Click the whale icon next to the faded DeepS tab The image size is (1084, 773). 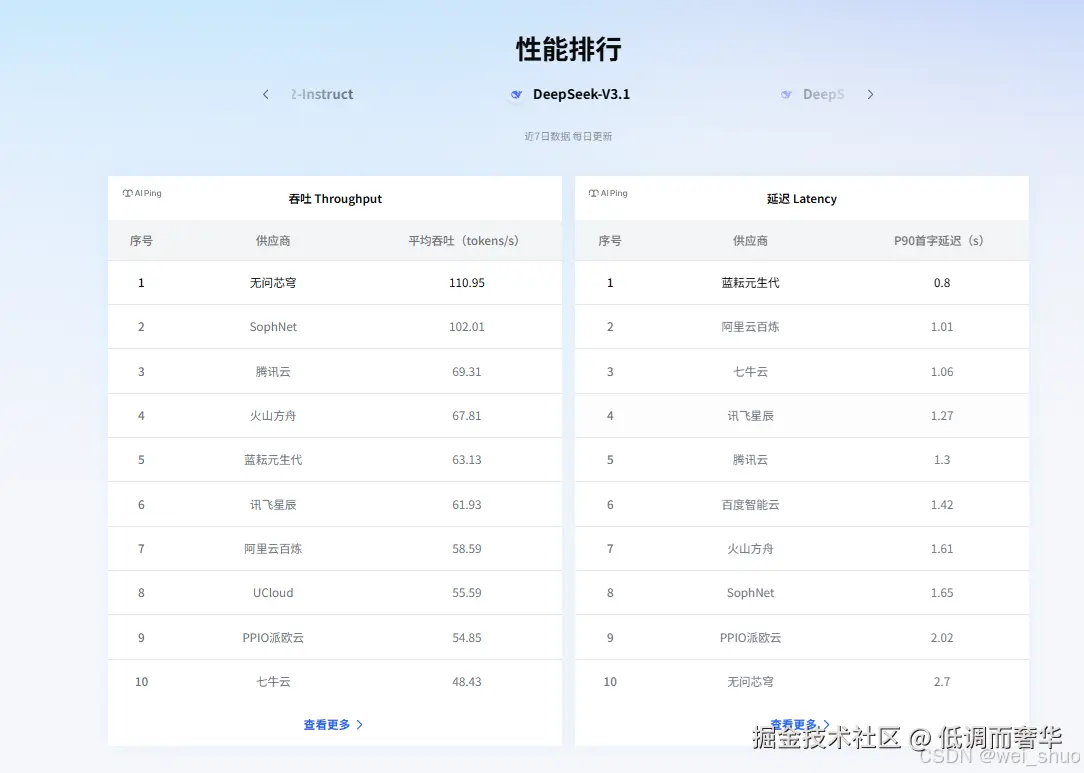(x=787, y=94)
